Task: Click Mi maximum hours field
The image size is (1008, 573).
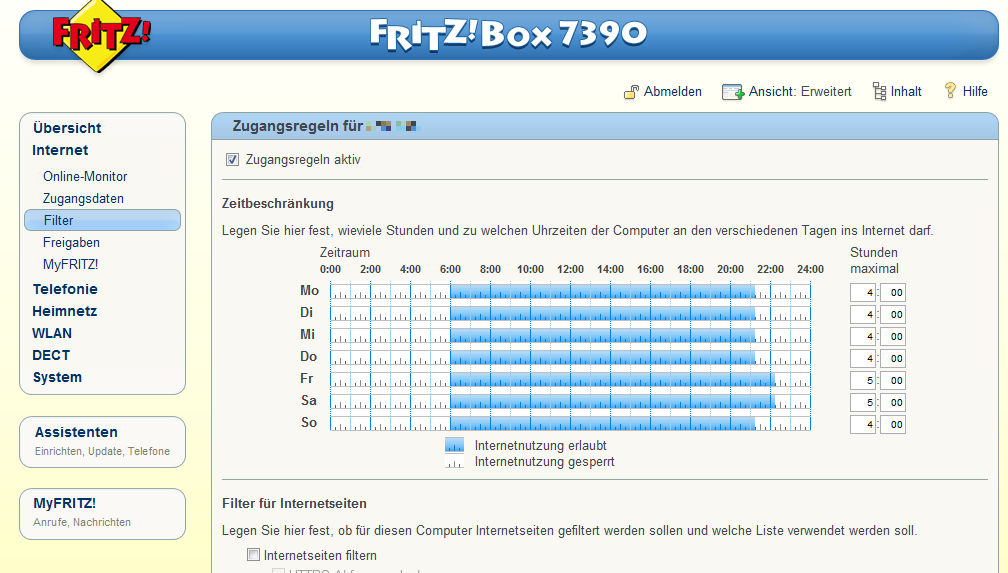Action: coord(863,336)
